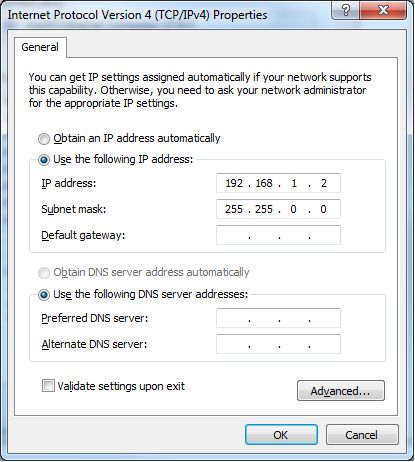Enable Validate settings upon exit checkbox
The image size is (415, 462).
coord(48,386)
